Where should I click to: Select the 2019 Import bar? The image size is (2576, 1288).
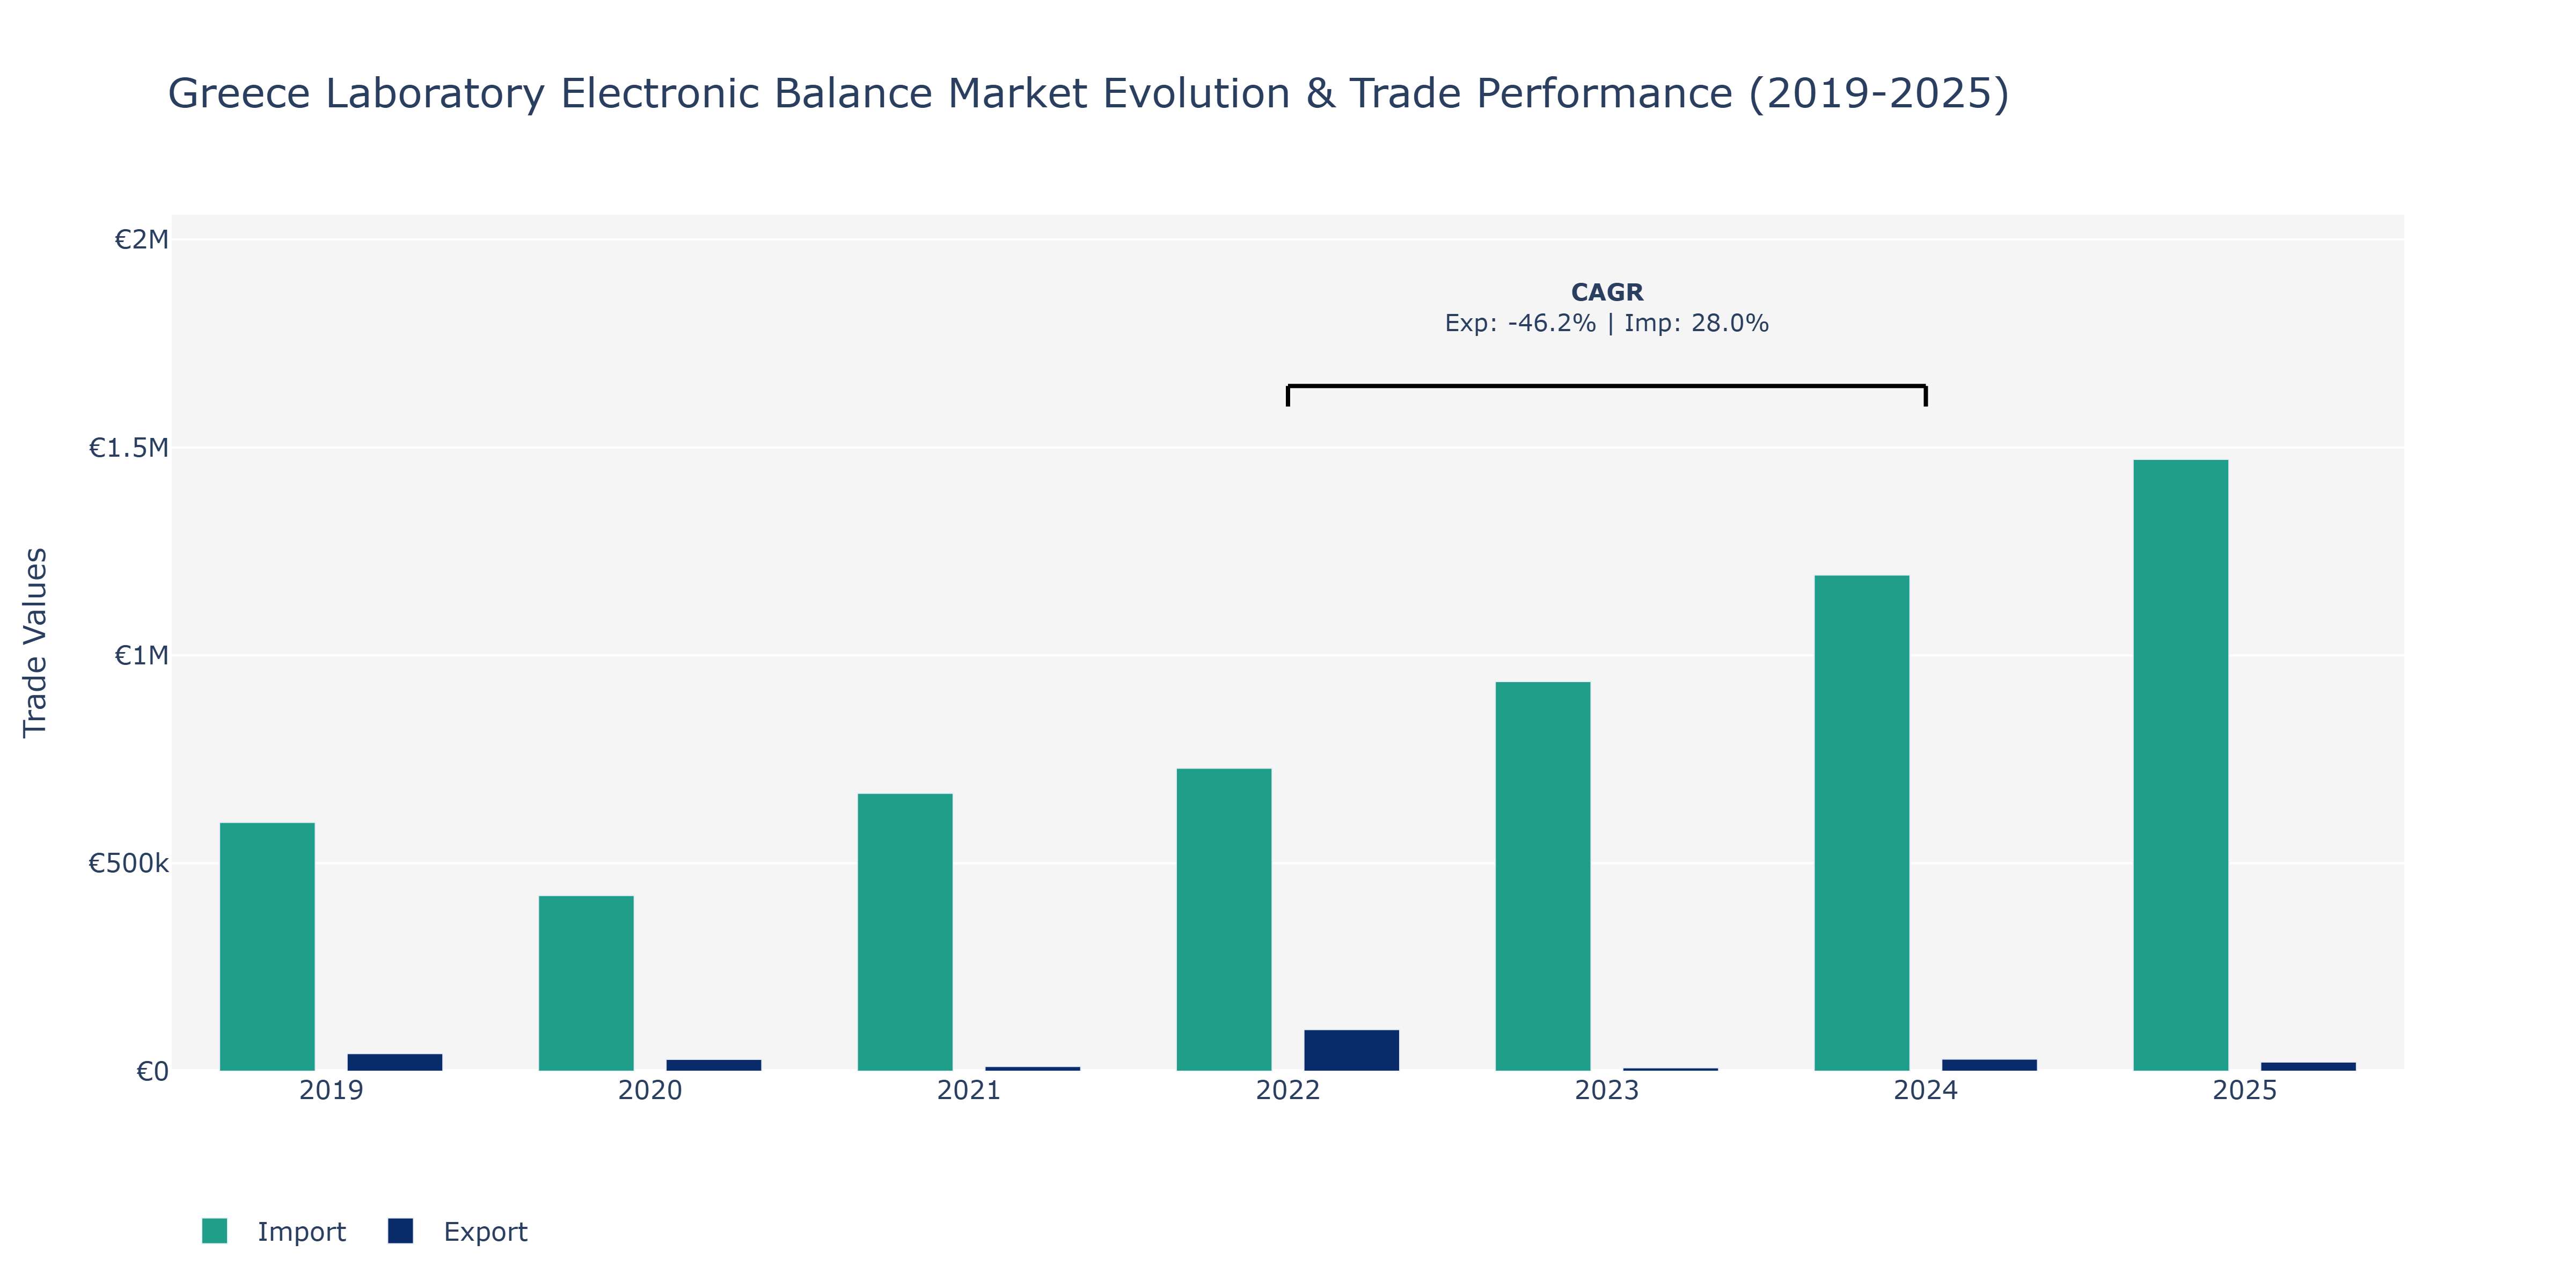267,946
